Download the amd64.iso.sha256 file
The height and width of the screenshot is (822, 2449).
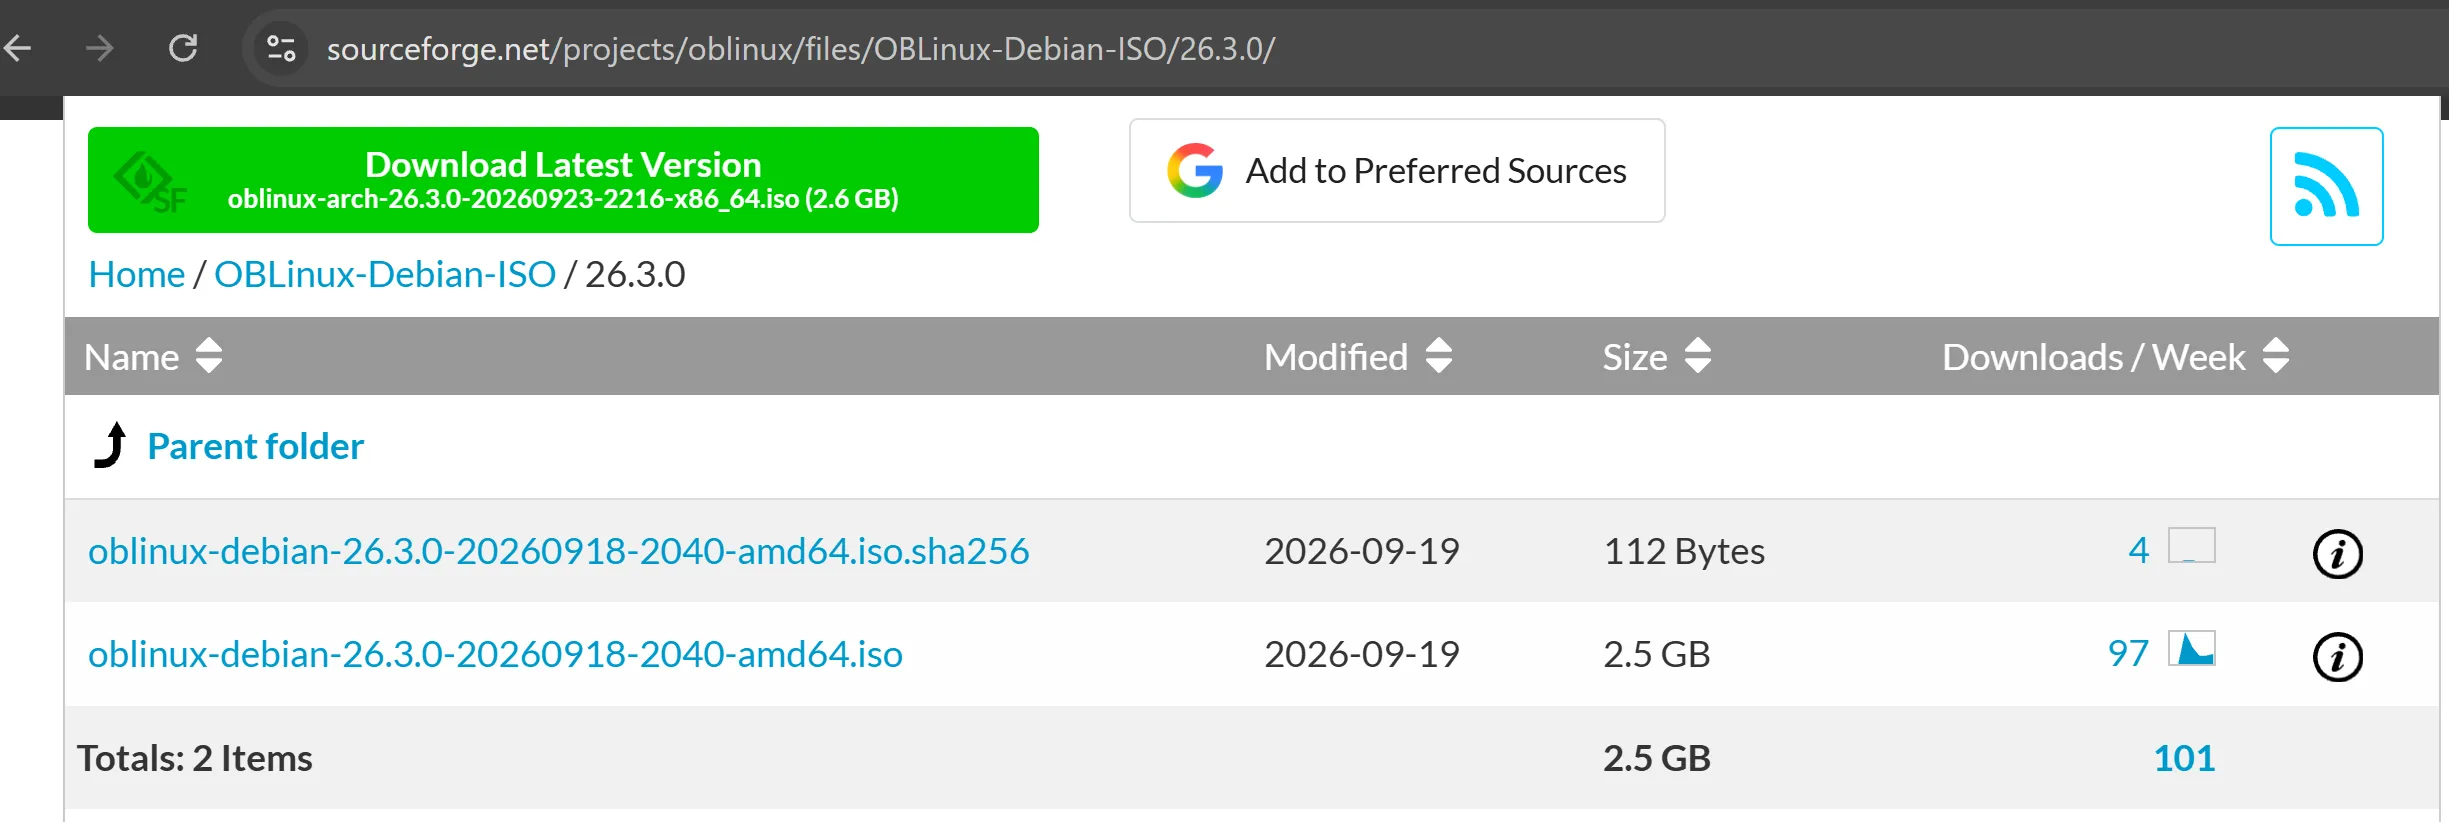coord(559,551)
